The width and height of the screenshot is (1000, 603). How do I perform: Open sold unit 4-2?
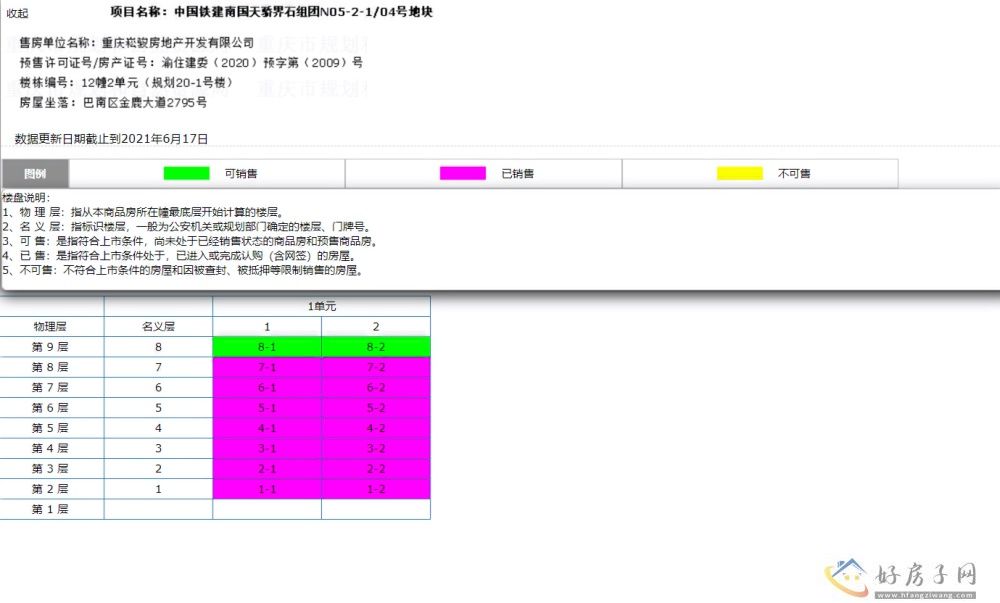click(x=376, y=428)
